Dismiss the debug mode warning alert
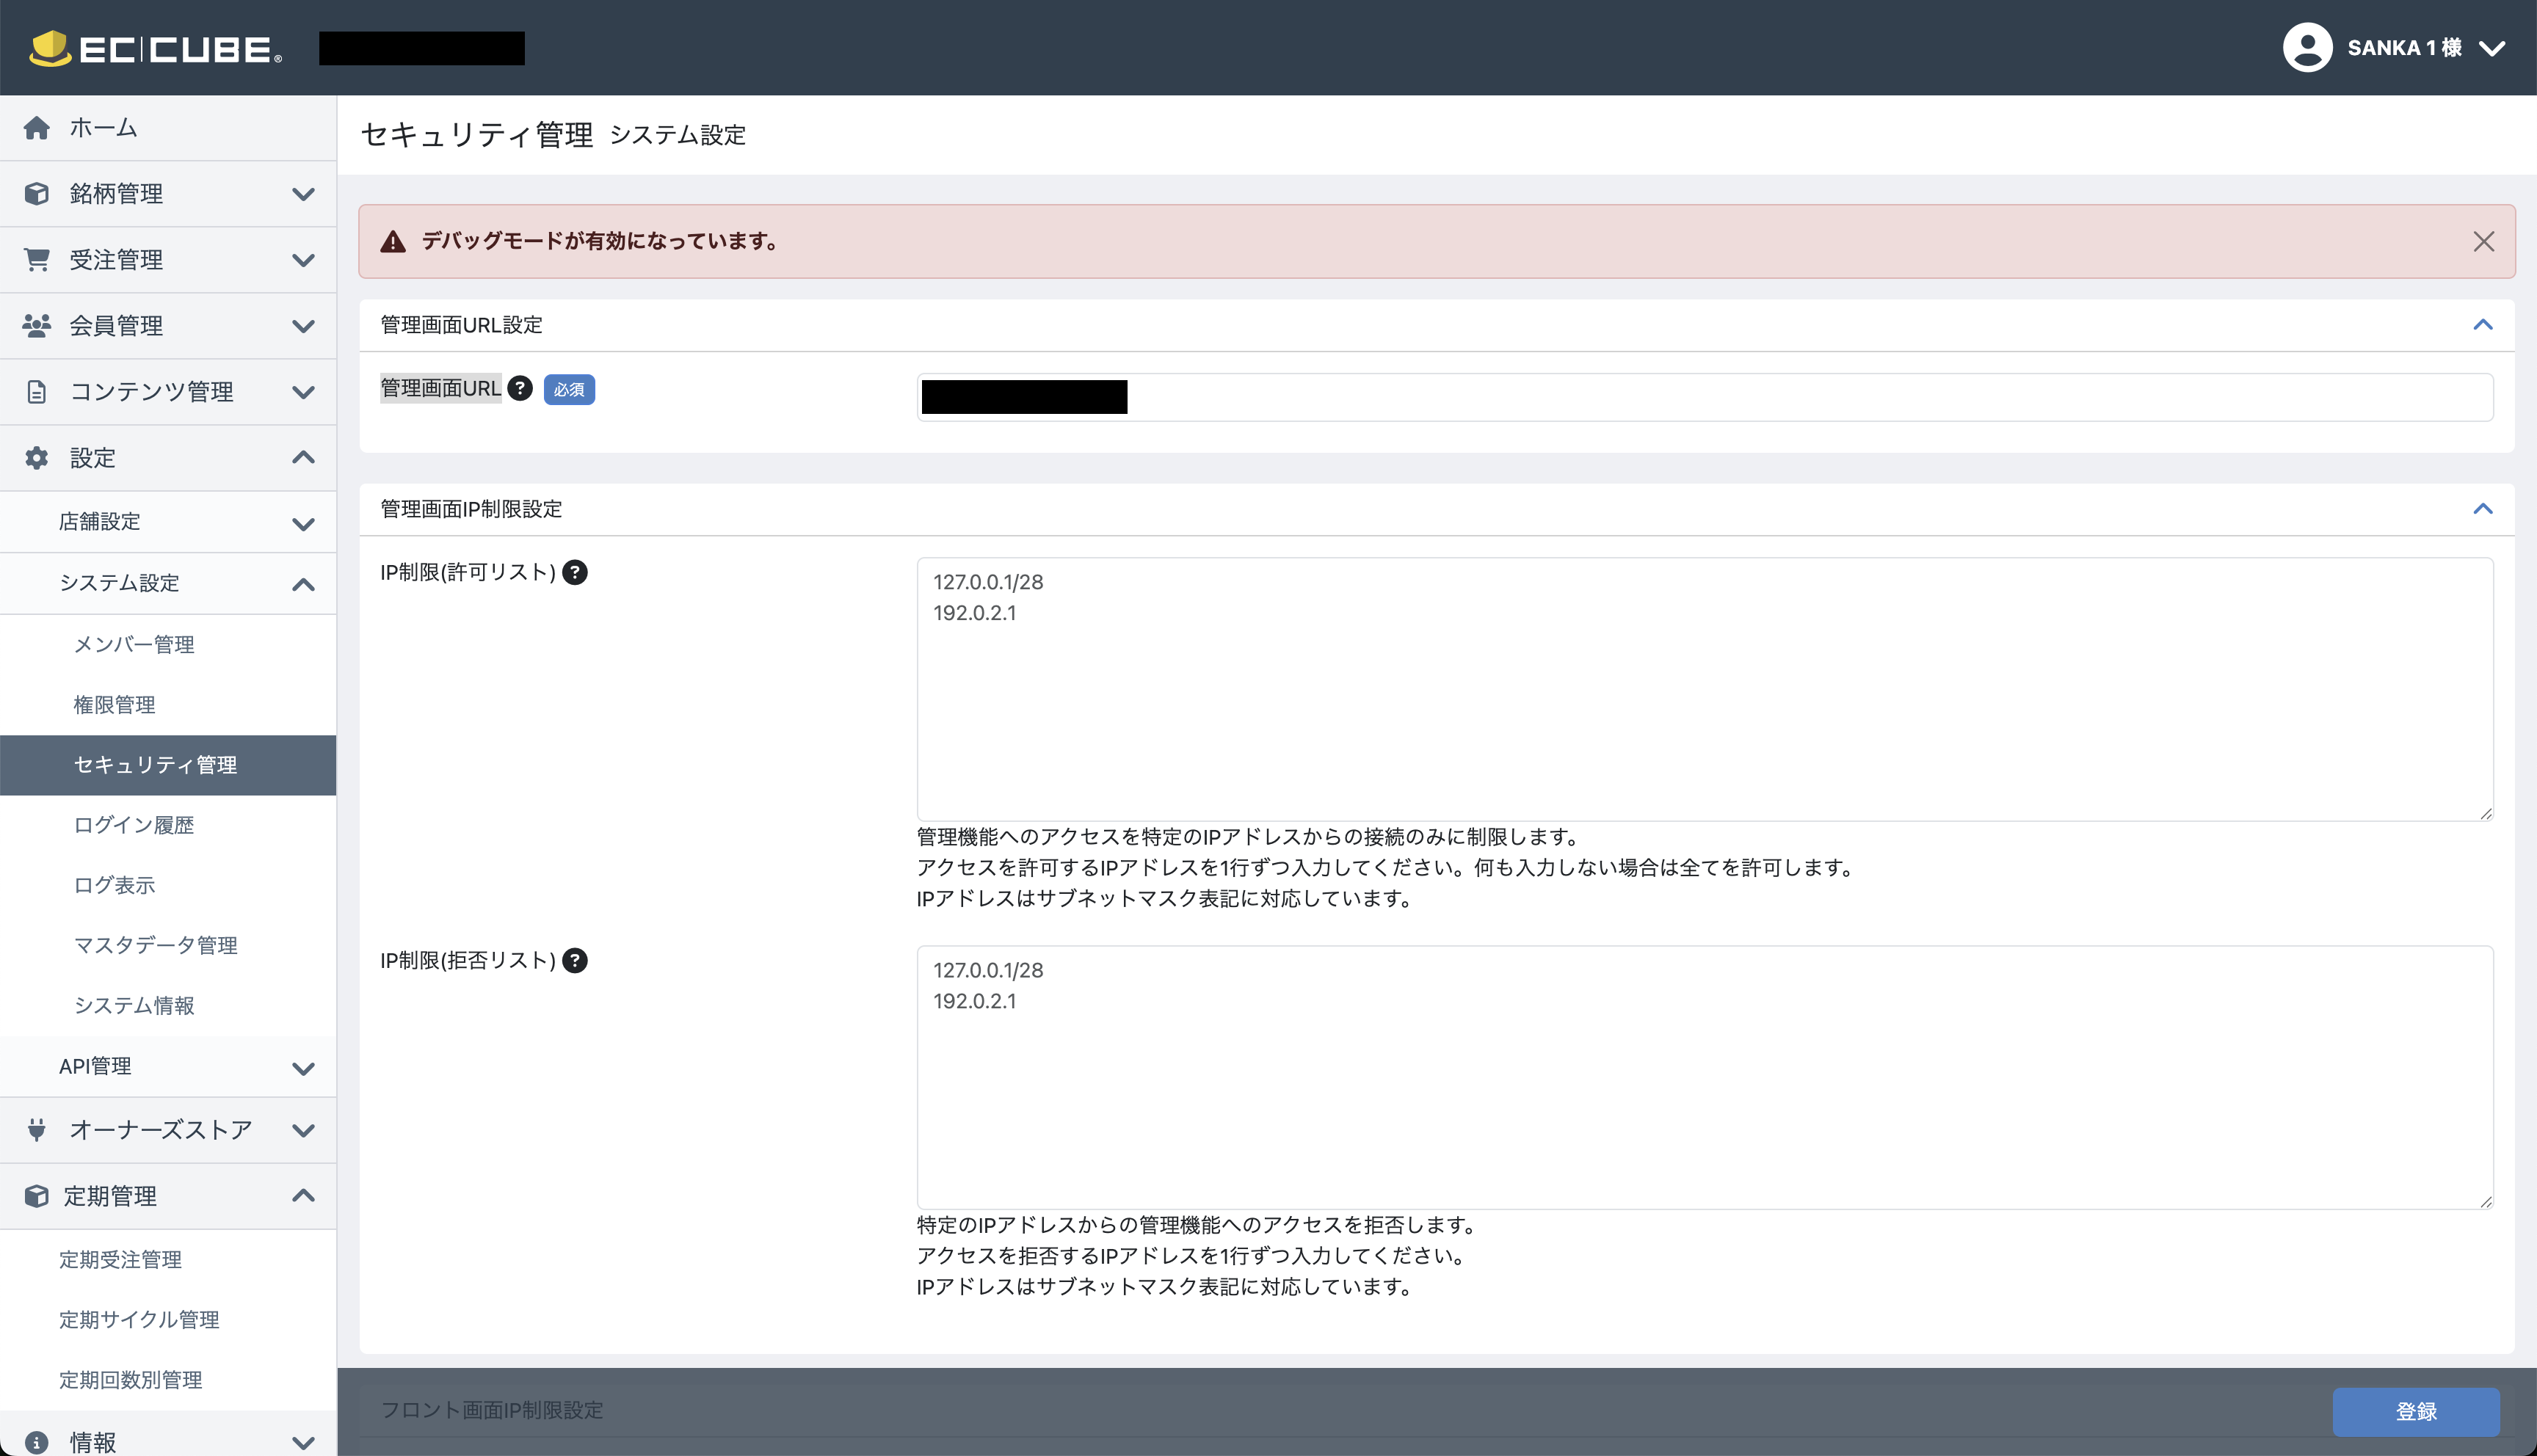2537x1456 pixels. click(2483, 241)
